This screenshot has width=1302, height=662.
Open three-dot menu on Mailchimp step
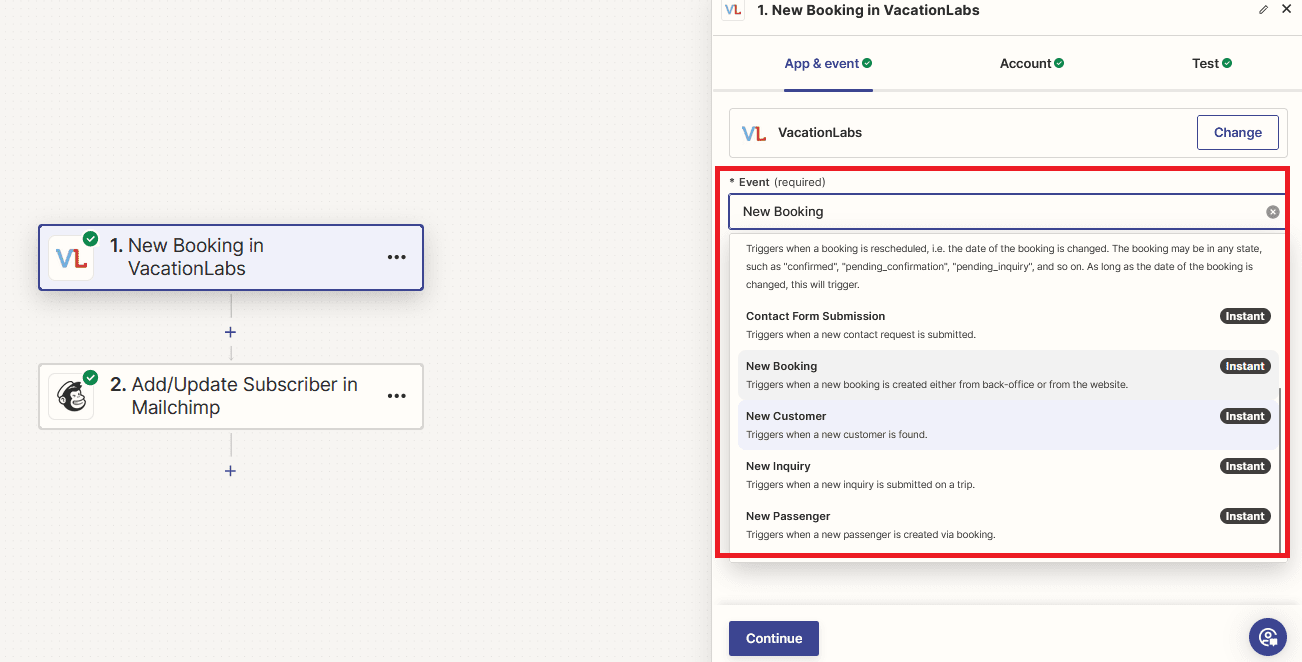click(397, 396)
